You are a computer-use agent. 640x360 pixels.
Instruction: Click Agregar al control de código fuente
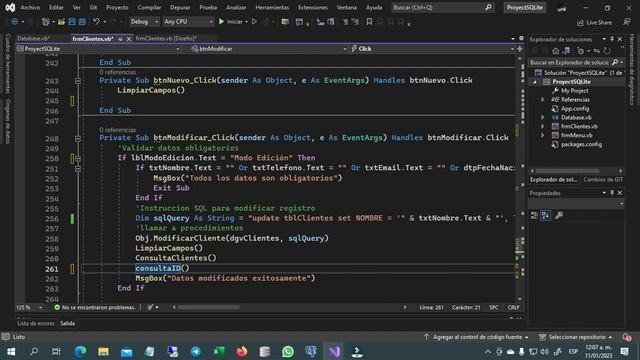(x=477, y=337)
